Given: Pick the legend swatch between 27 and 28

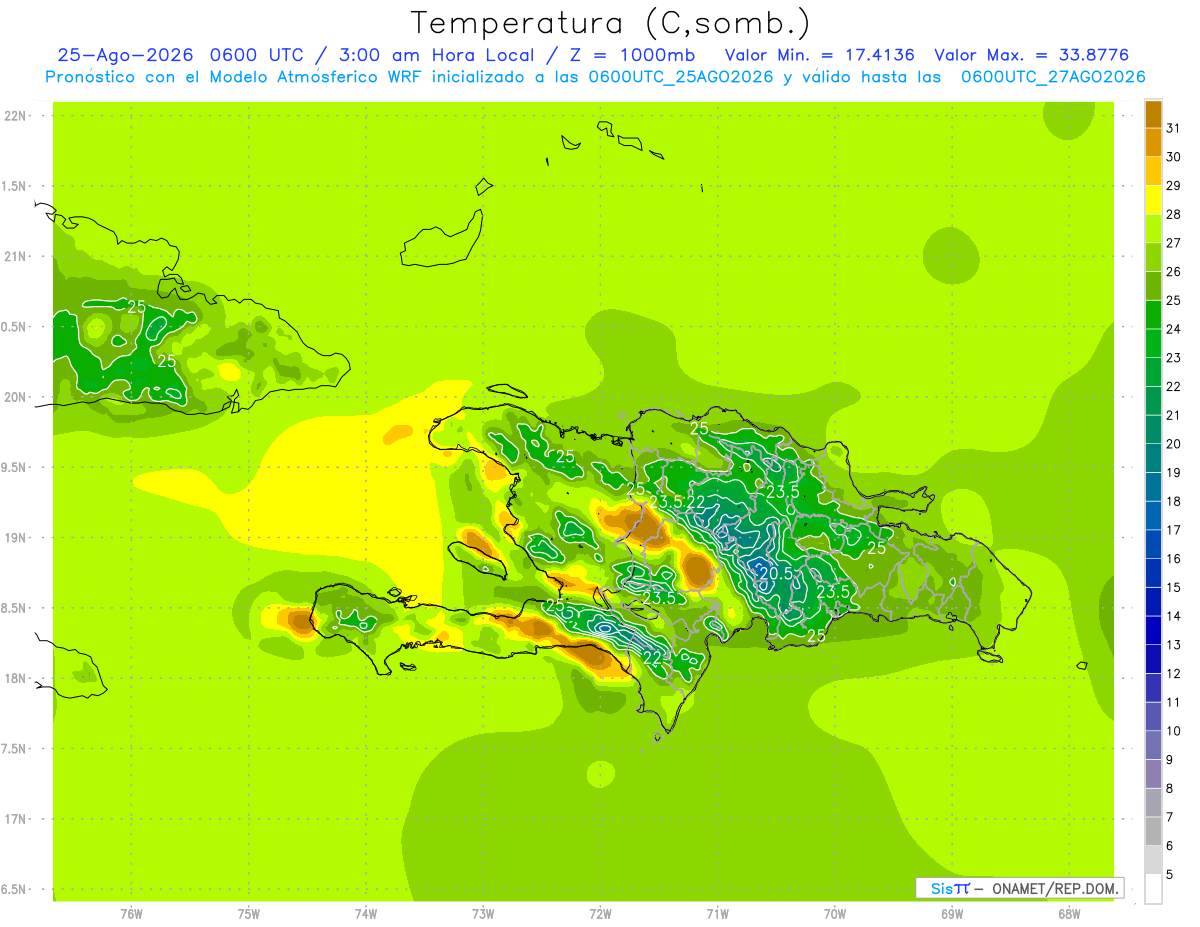Looking at the screenshot, I should click(1153, 229).
